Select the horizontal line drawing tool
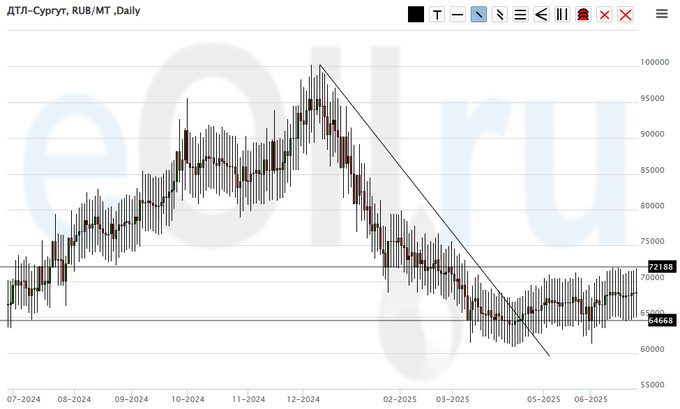This screenshot has width=680, height=409. (x=458, y=14)
